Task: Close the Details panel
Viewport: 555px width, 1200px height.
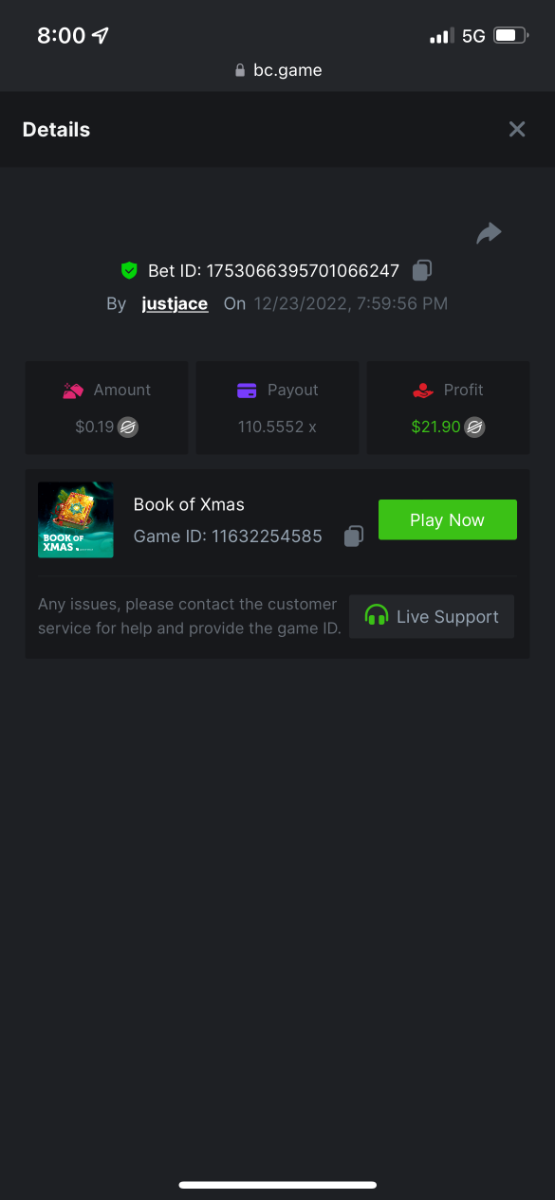Action: [517, 129]
